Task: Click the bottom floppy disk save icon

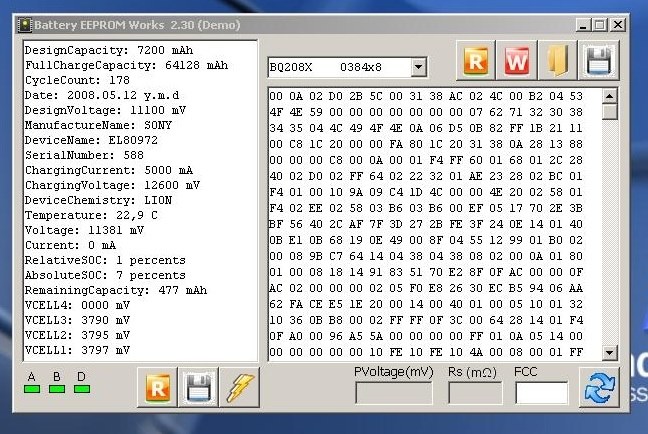Action: [199, 387]
